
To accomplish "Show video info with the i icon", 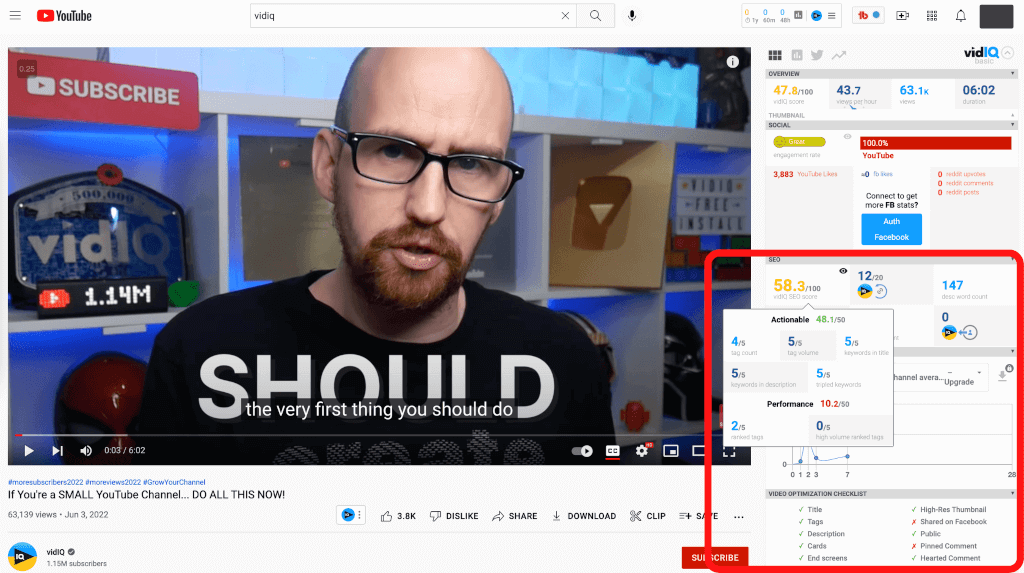I will [732, 62].
